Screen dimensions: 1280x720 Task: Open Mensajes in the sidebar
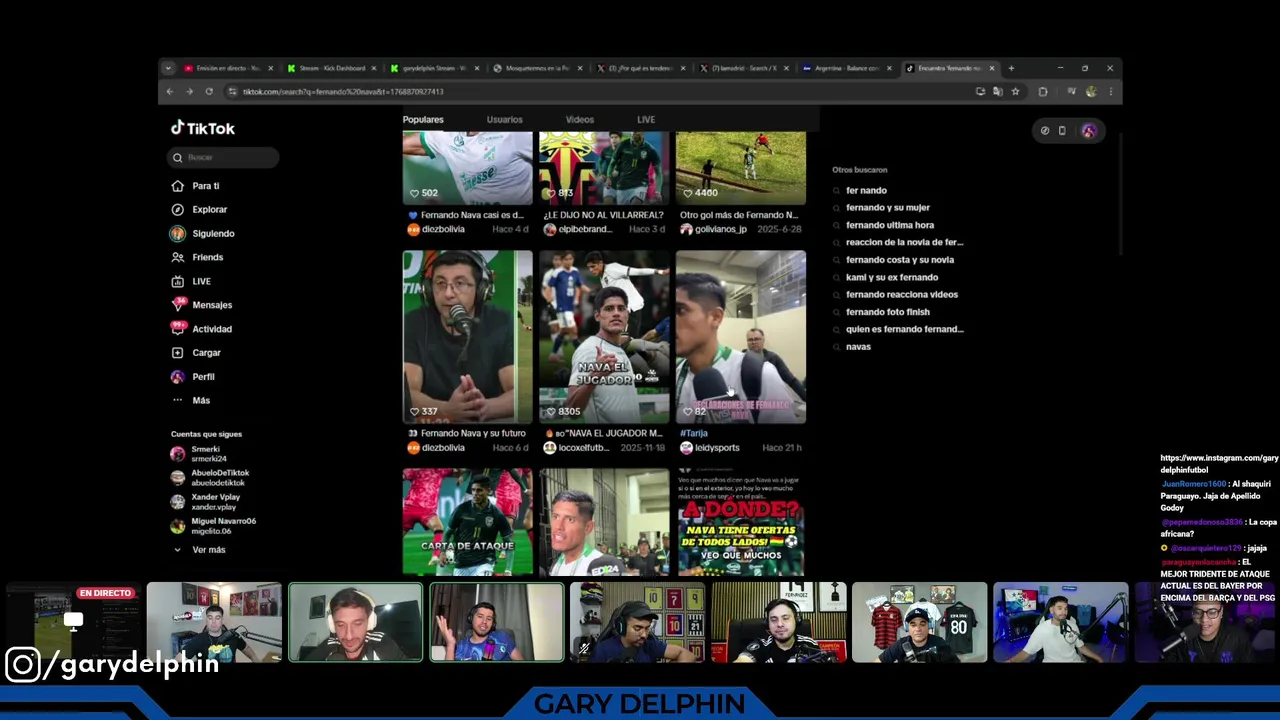pos(202,305)
